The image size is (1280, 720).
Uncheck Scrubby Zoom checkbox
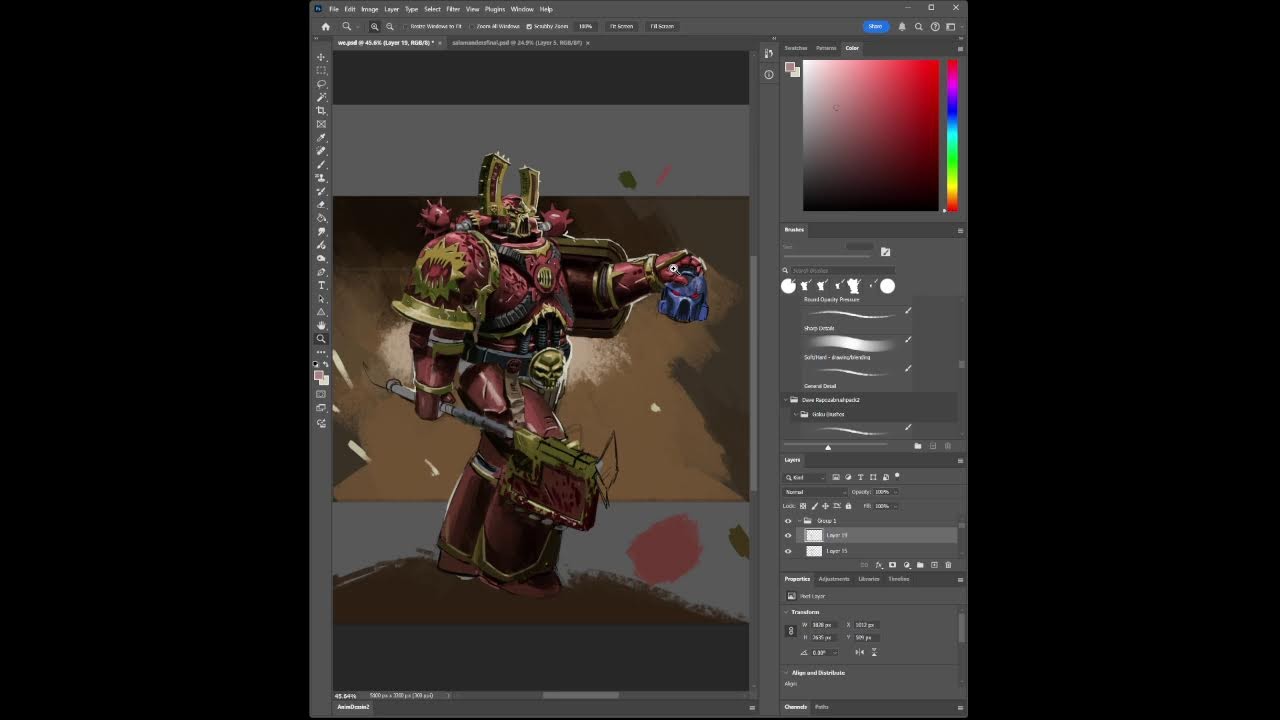529,27
